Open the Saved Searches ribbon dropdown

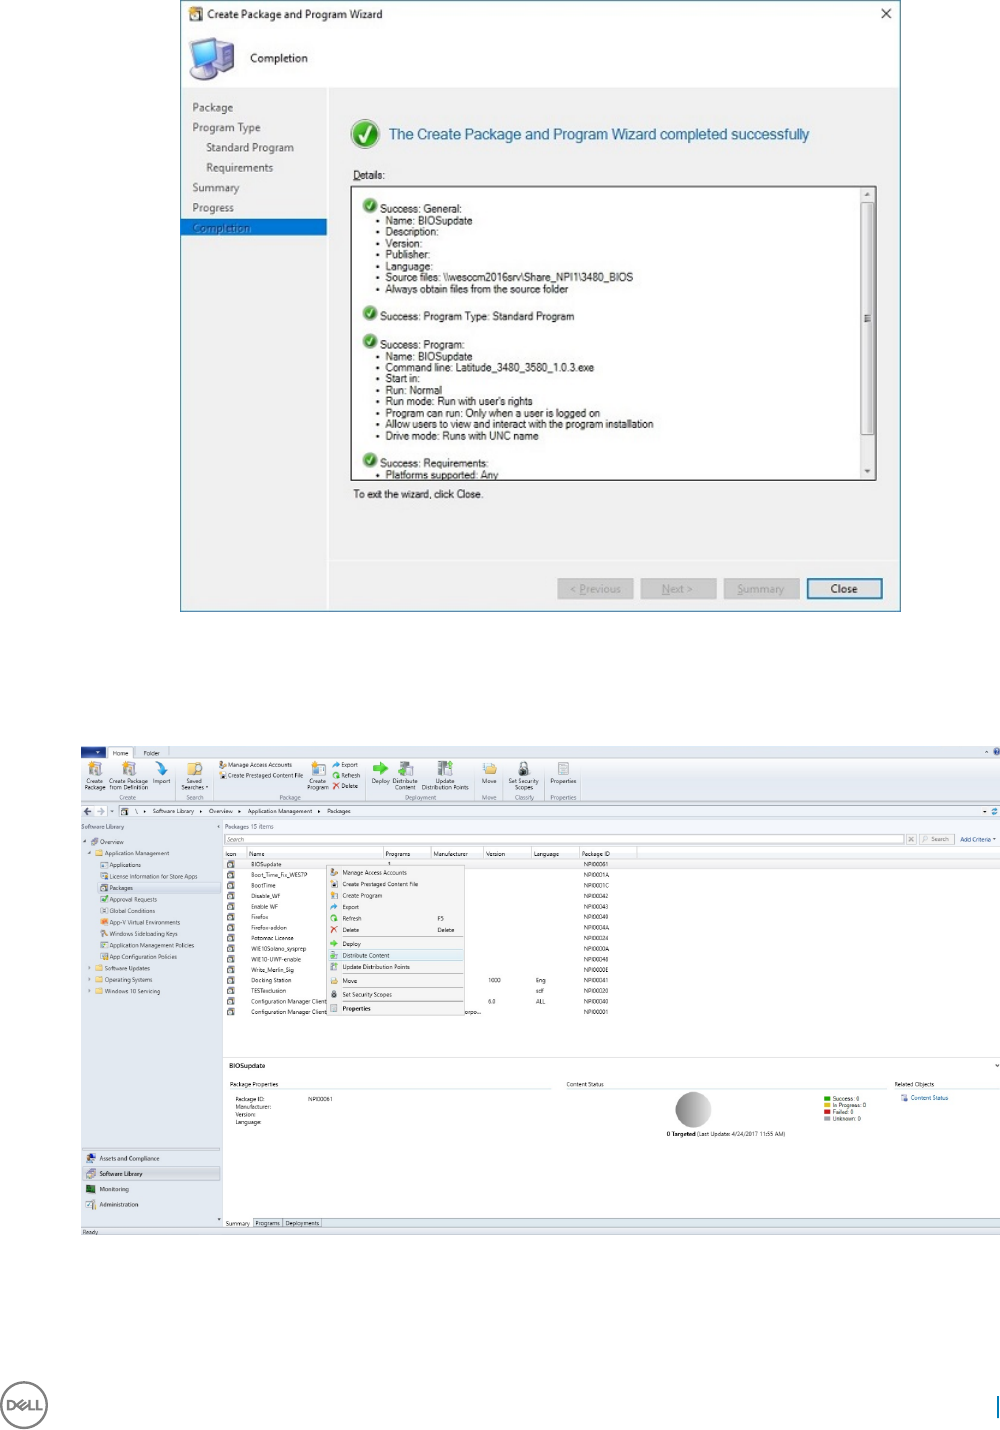pos(194,775)
